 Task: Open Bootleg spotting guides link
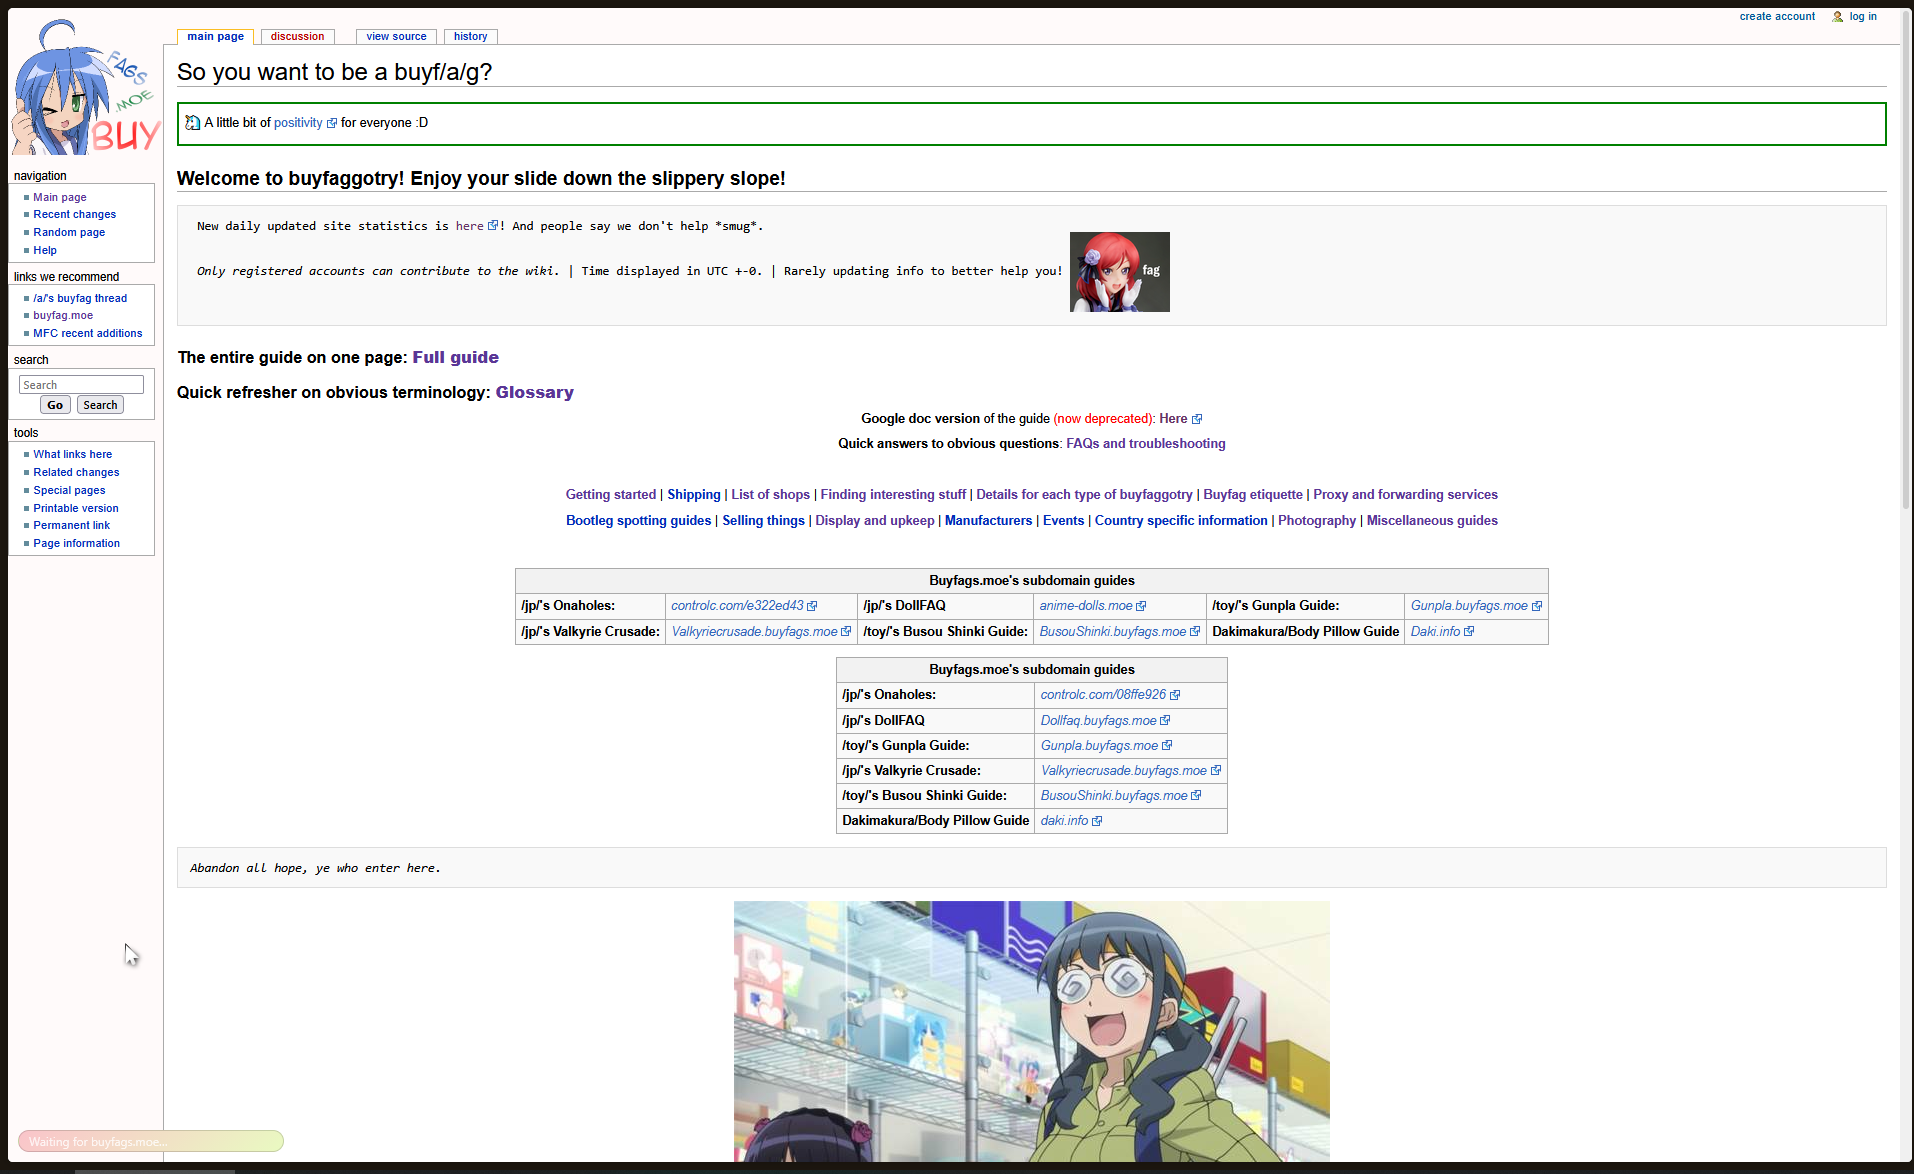[x=639, y=521]
